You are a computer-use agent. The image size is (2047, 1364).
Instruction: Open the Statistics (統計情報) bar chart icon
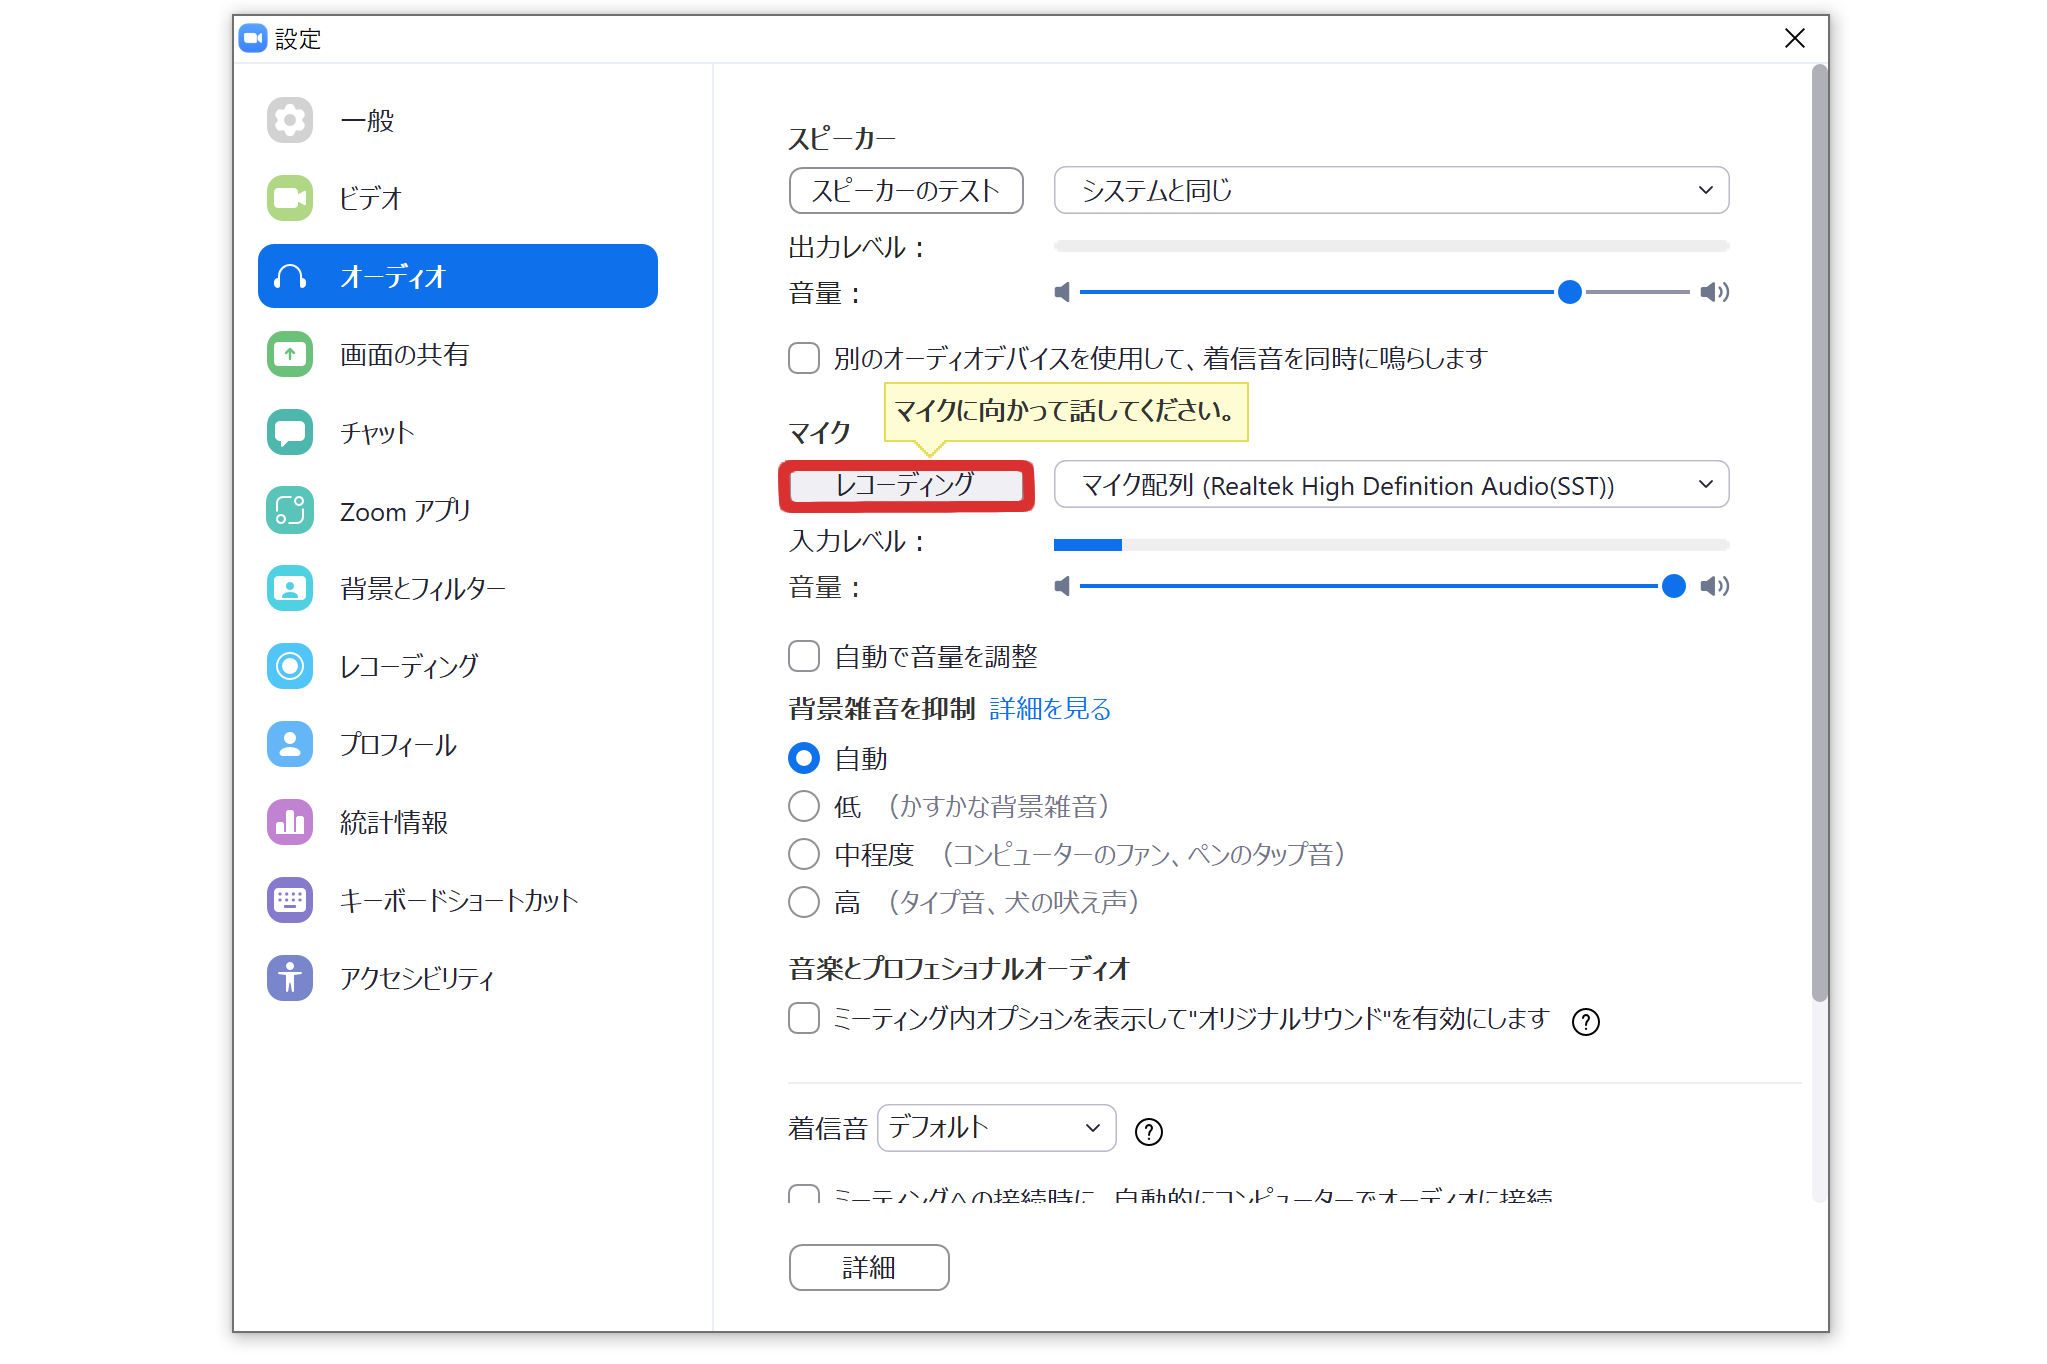point(290,822)
